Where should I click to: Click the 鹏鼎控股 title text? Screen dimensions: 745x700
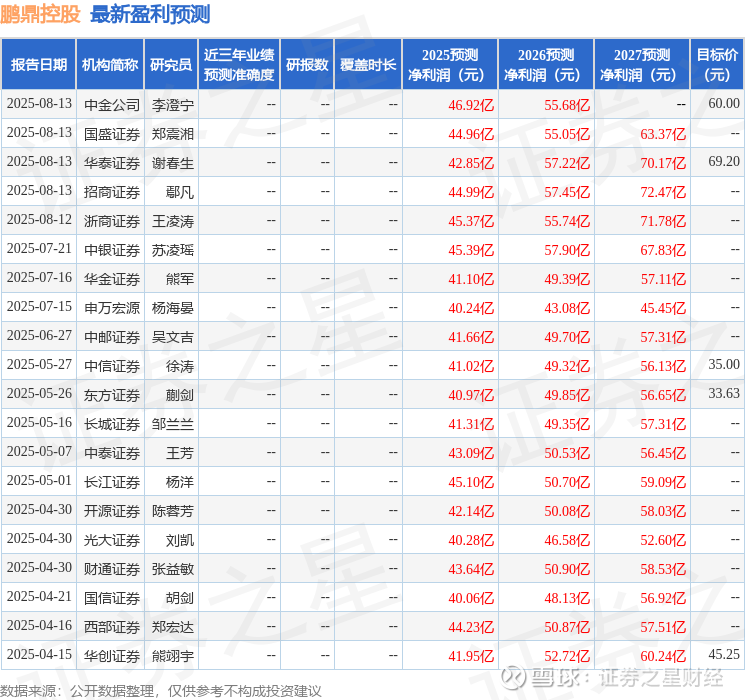(40, 14)
